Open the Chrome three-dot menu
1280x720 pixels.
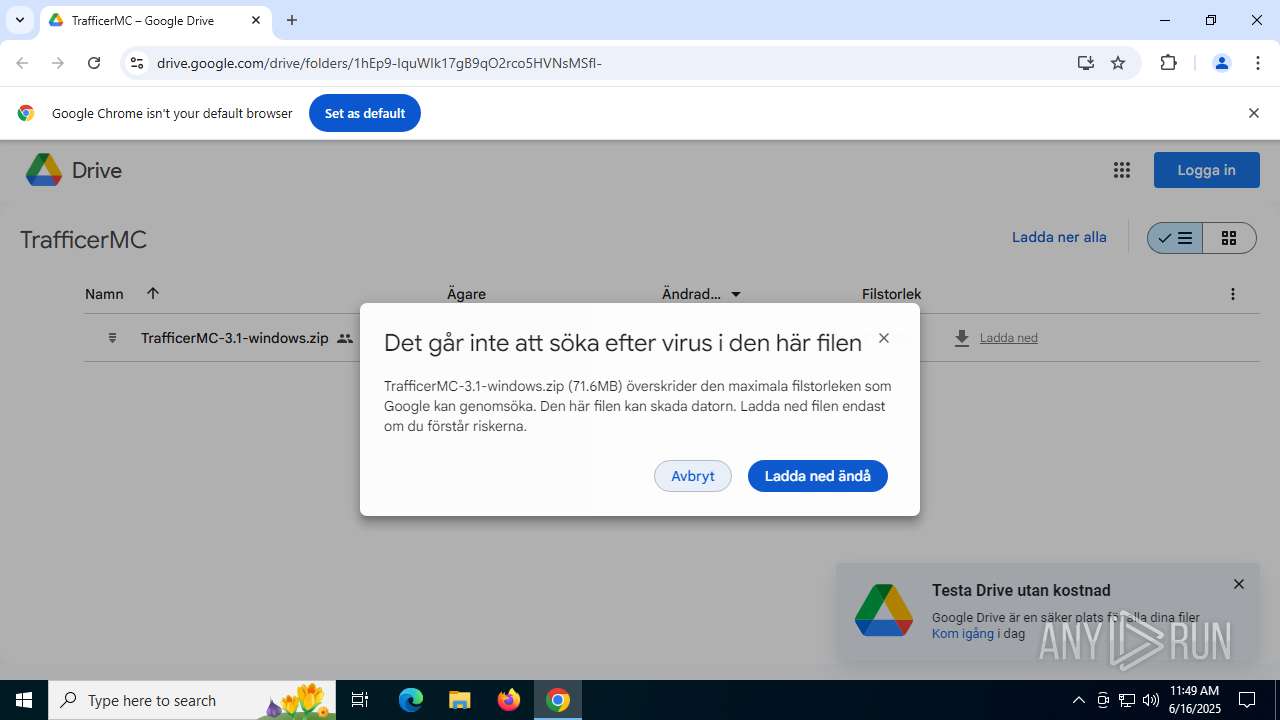[1258, 63]
